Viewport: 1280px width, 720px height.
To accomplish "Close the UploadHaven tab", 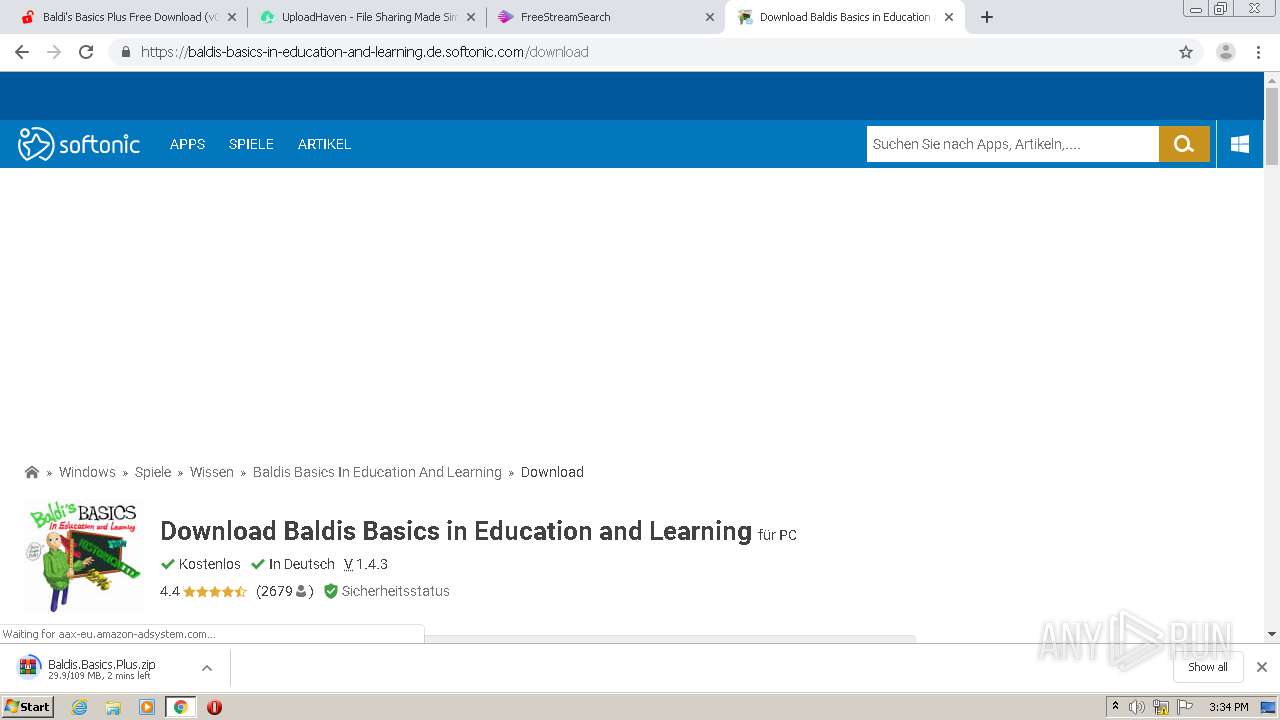I will (471, 17).
